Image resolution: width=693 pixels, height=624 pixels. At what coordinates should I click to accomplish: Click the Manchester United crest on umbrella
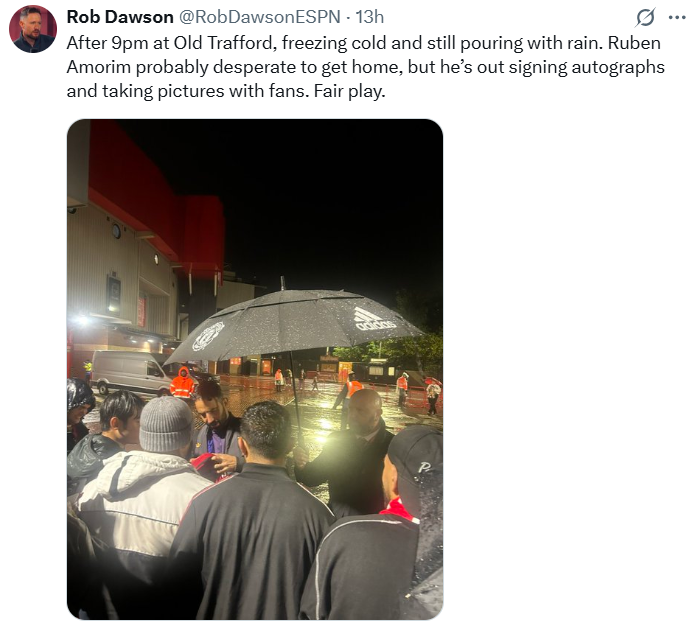[x=208, y=336]
